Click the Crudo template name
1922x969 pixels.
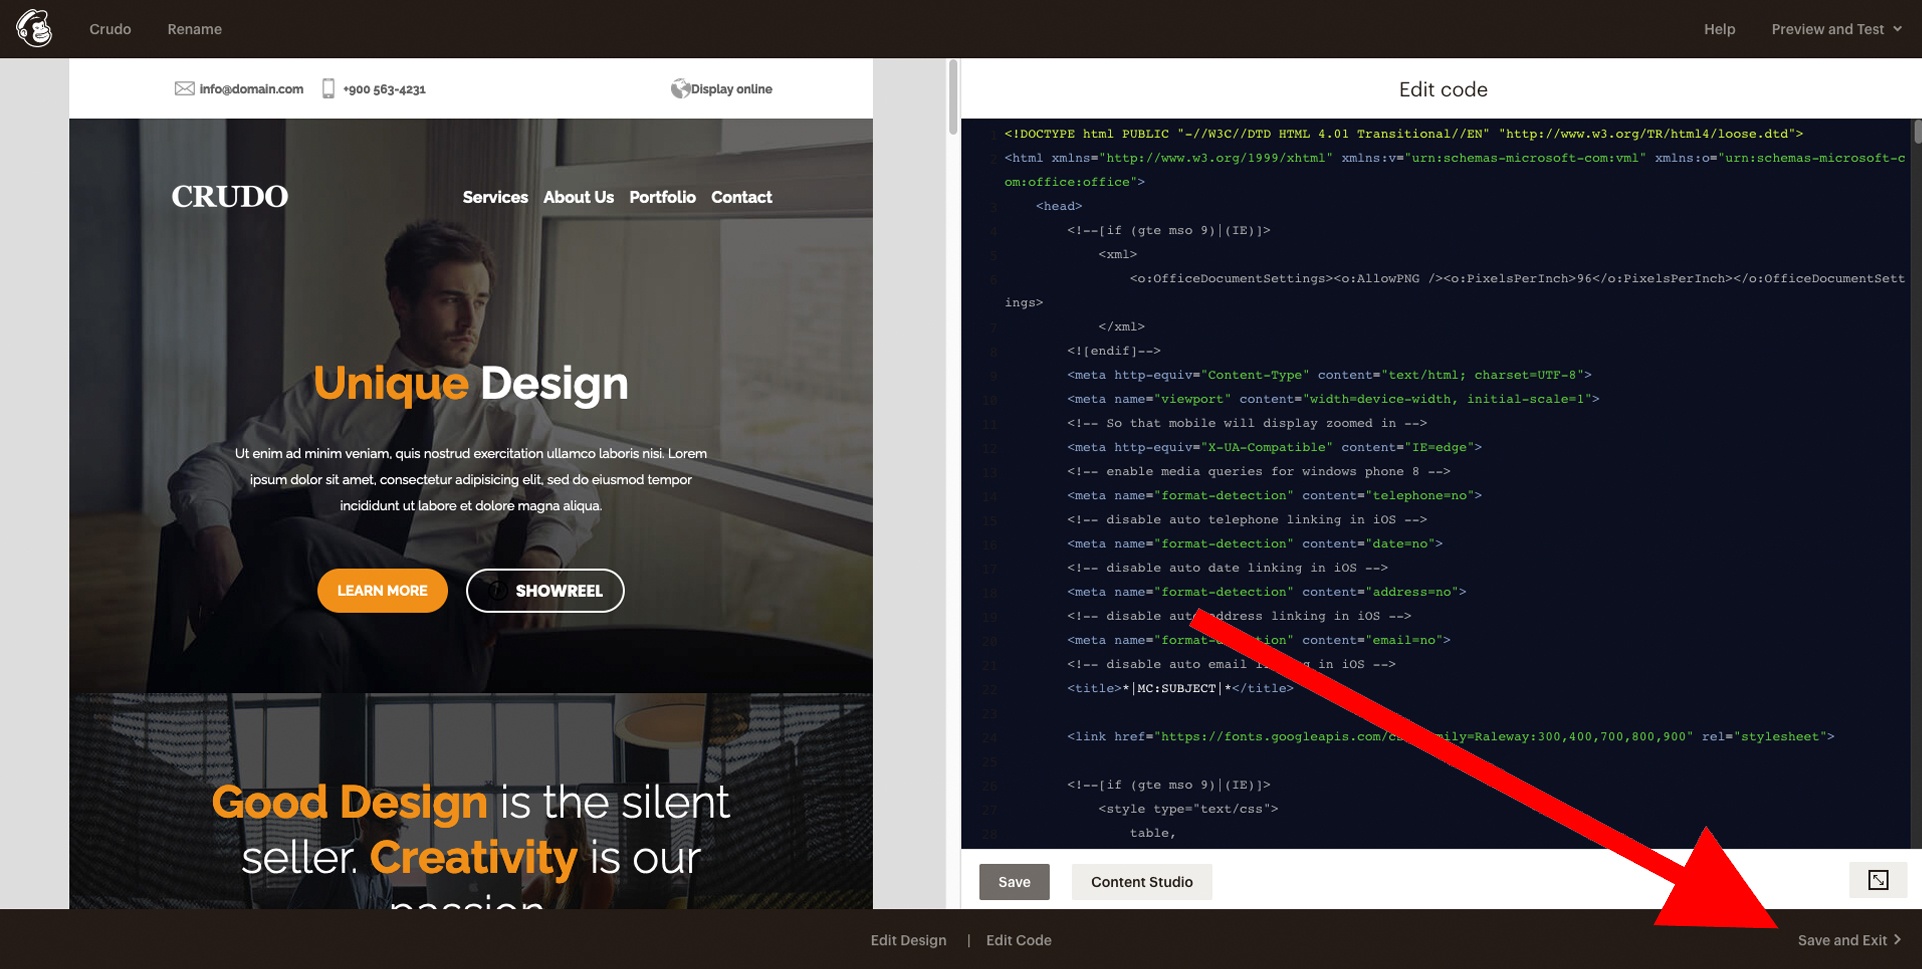click(110, 29)
